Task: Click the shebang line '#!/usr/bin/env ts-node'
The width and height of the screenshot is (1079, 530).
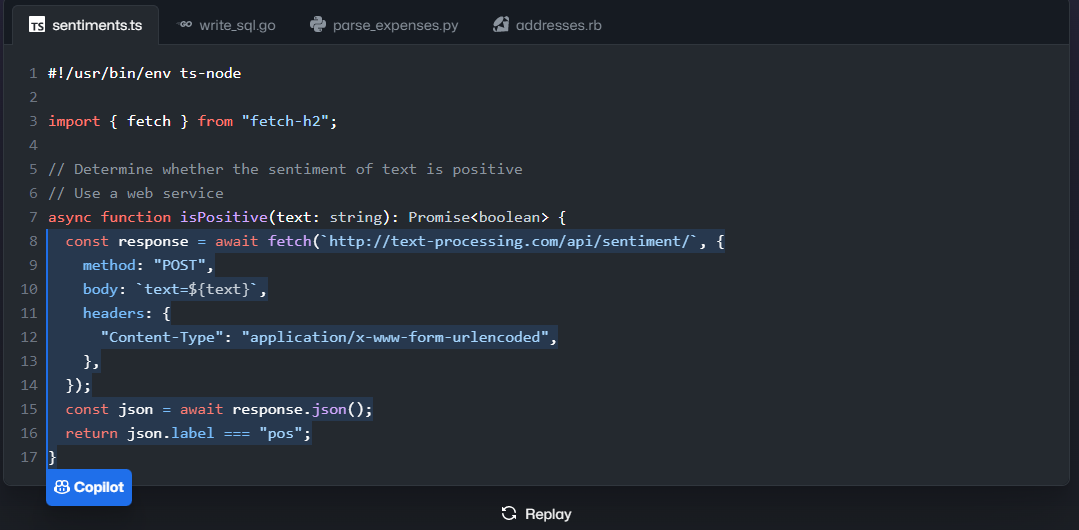Action: click(x=145, y=73)
